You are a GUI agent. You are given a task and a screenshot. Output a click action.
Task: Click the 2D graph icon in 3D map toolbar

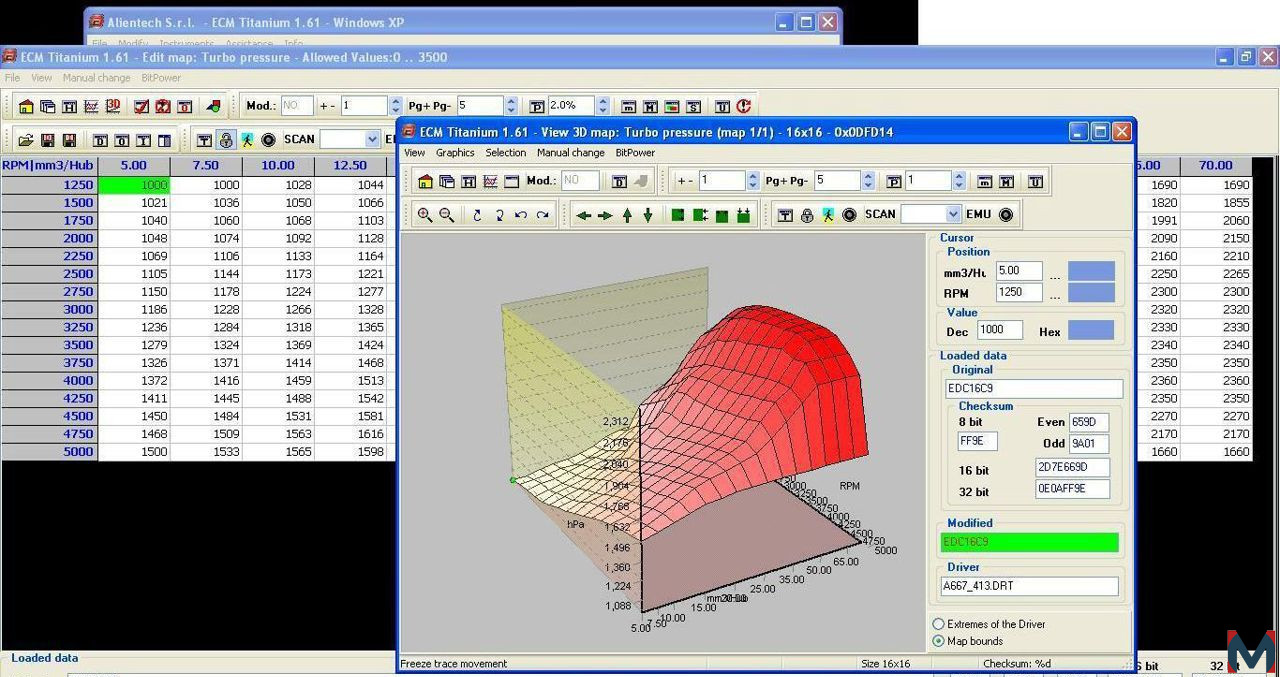click(490, 181)
